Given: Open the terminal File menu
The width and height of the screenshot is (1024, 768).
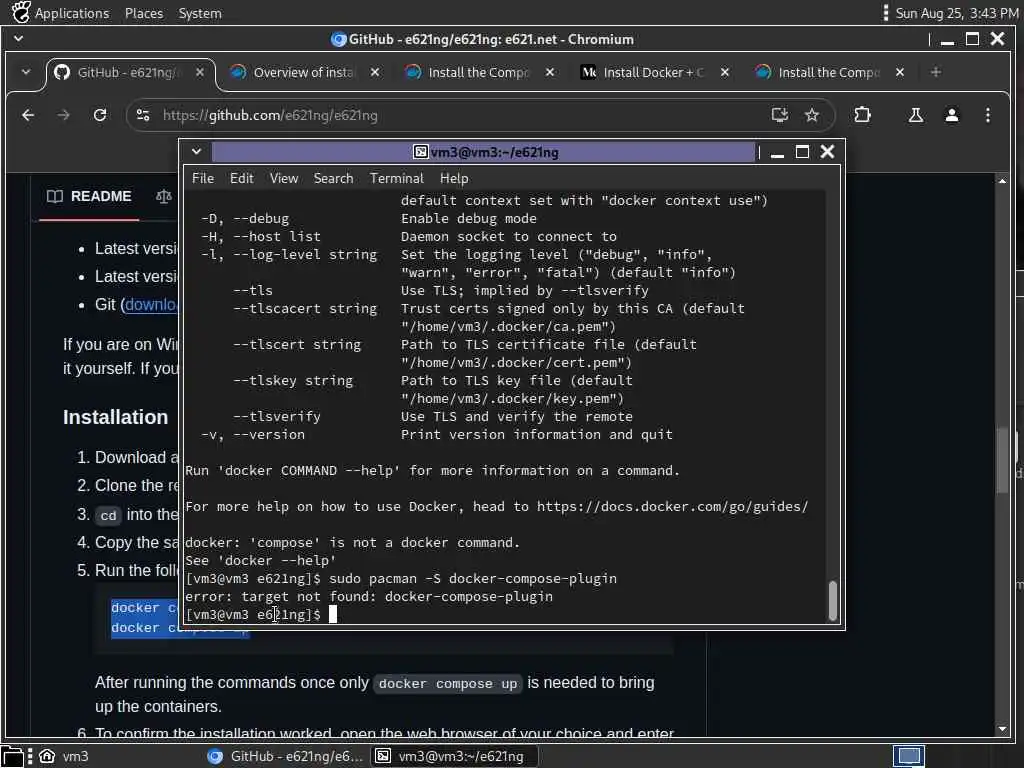Looking at the screenshot, I should pyautogui.click(x=202, y=178).
